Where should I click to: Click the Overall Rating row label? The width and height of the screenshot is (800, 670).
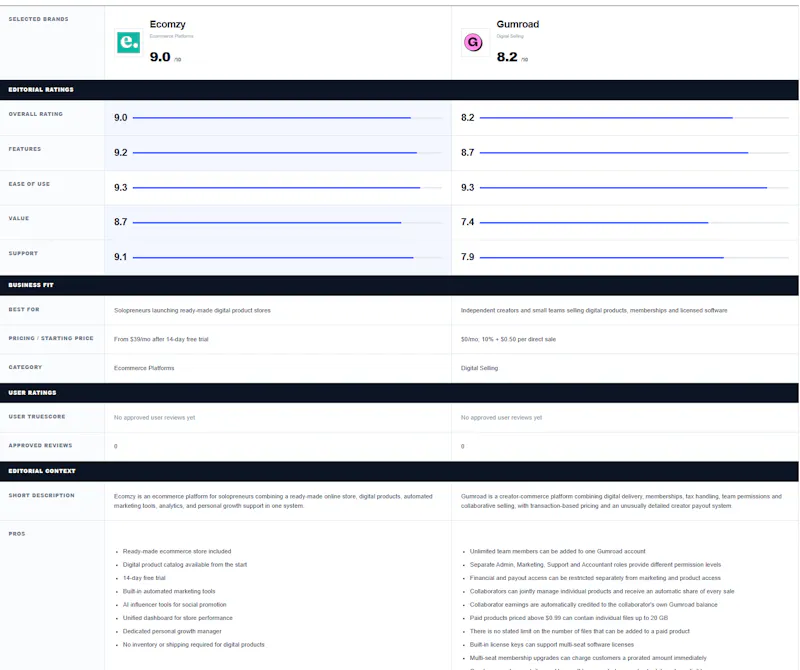(x=36, y=114)
